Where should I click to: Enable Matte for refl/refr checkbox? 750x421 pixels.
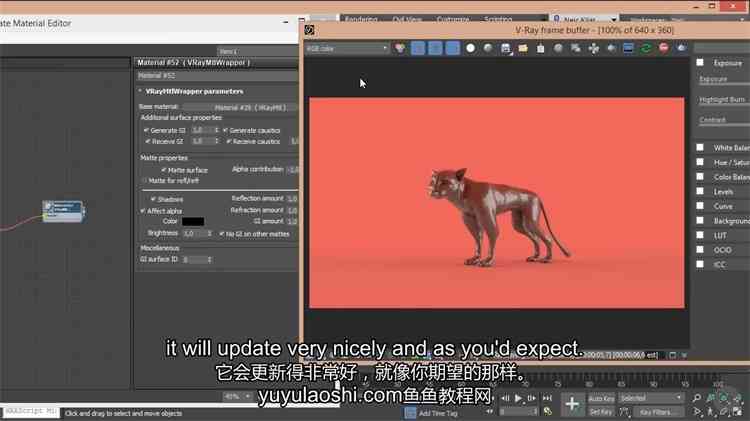[x=144, y=181]
